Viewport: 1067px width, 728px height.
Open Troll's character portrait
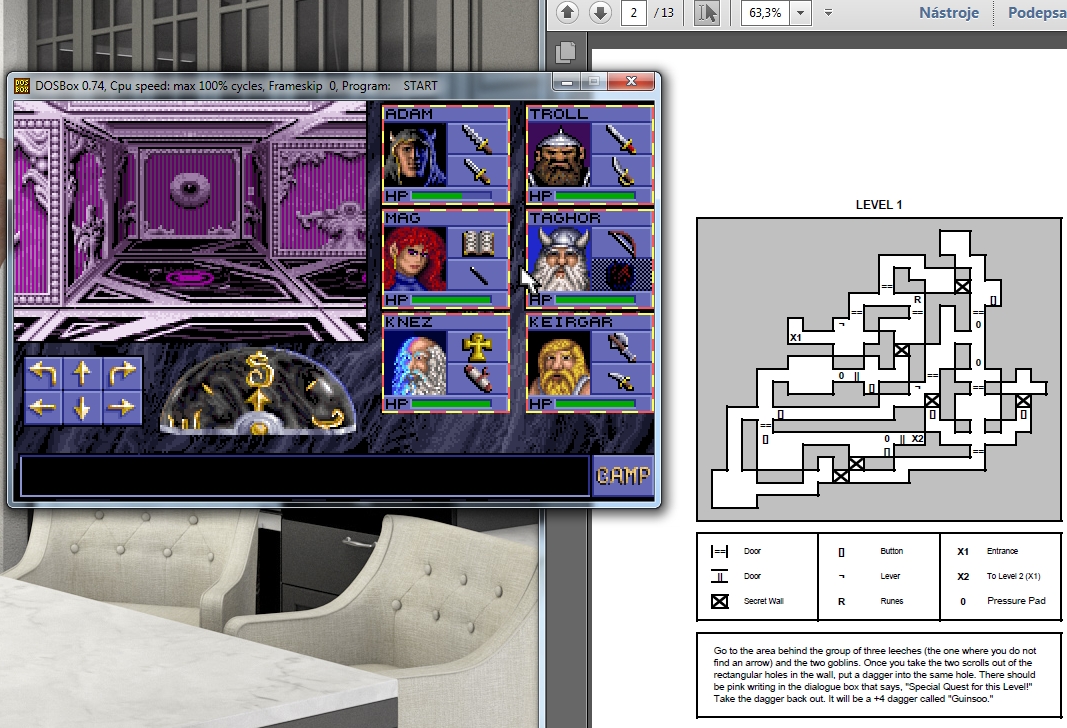559,154
